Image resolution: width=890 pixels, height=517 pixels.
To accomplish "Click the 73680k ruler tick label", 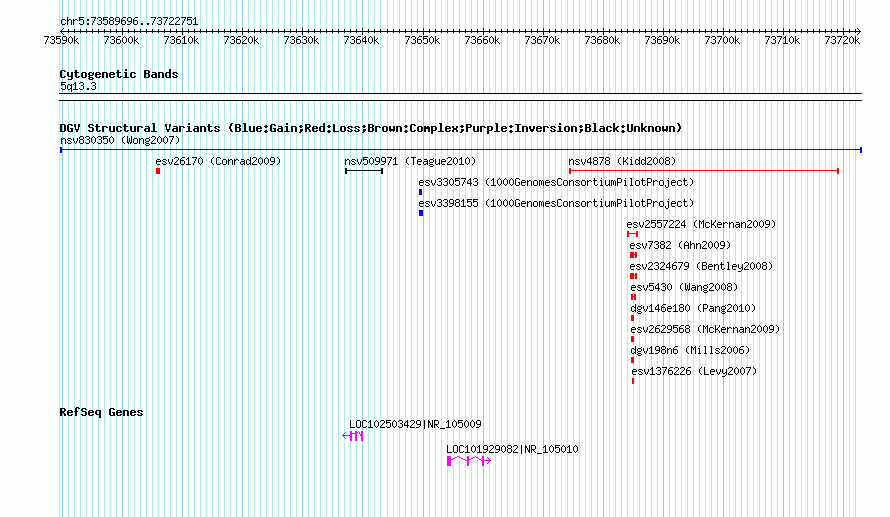I will point(602,40).
